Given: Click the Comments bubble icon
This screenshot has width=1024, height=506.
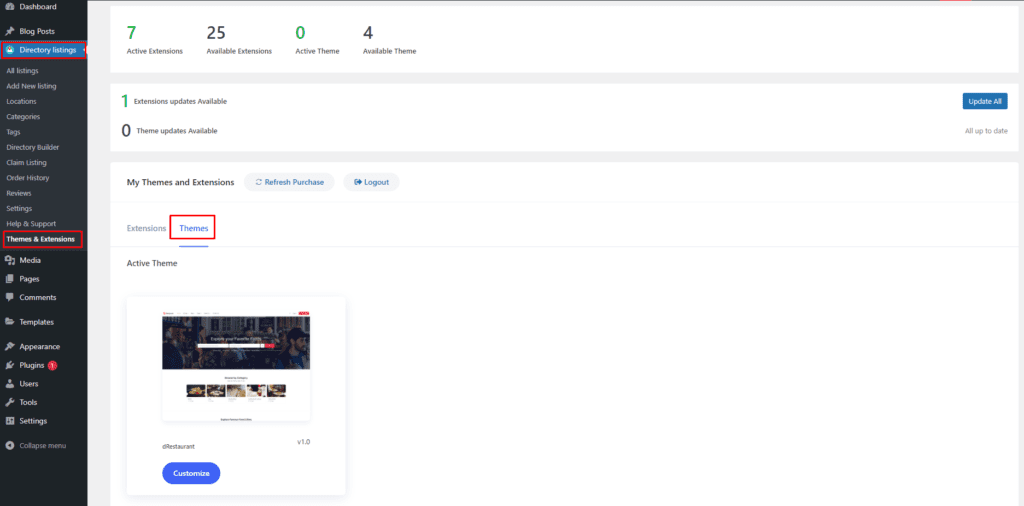Looking at the screenshot, I should [10, 297].
